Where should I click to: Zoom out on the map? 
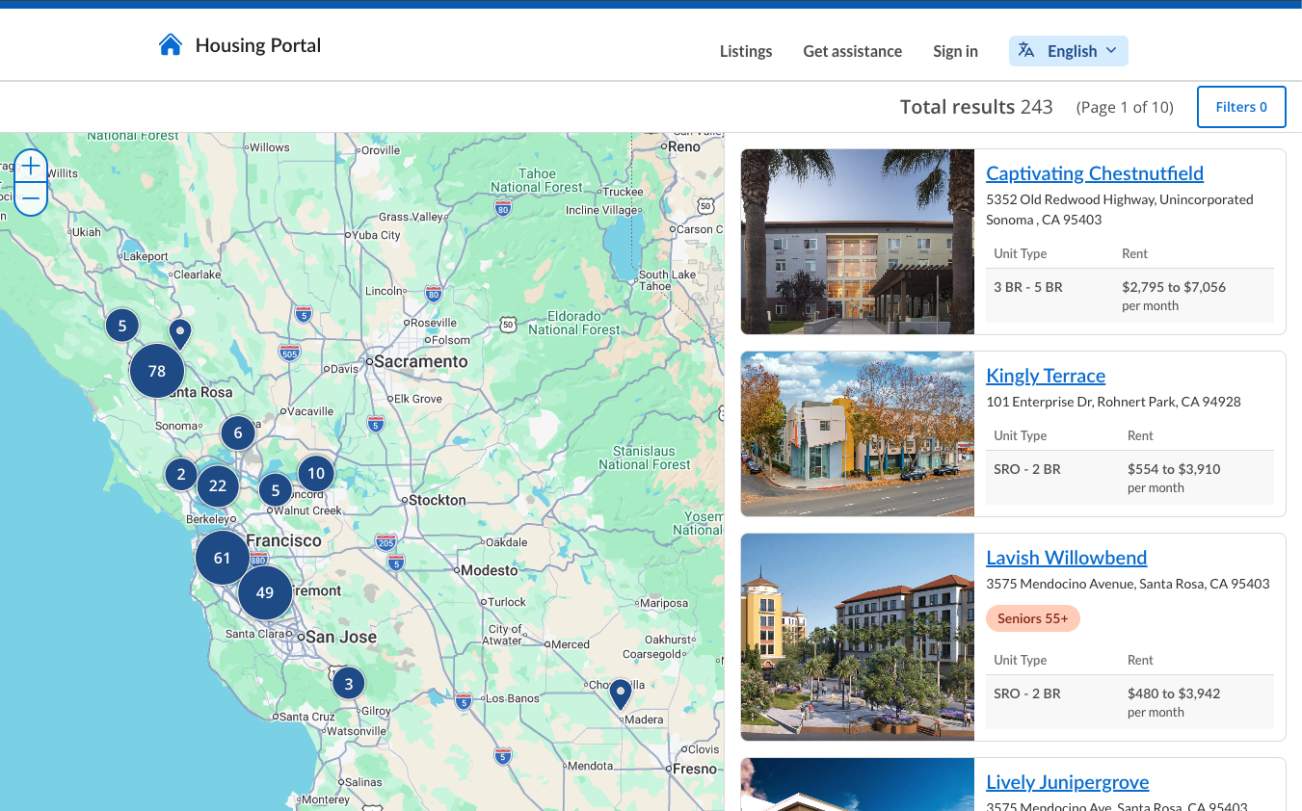tap(31, 199)
